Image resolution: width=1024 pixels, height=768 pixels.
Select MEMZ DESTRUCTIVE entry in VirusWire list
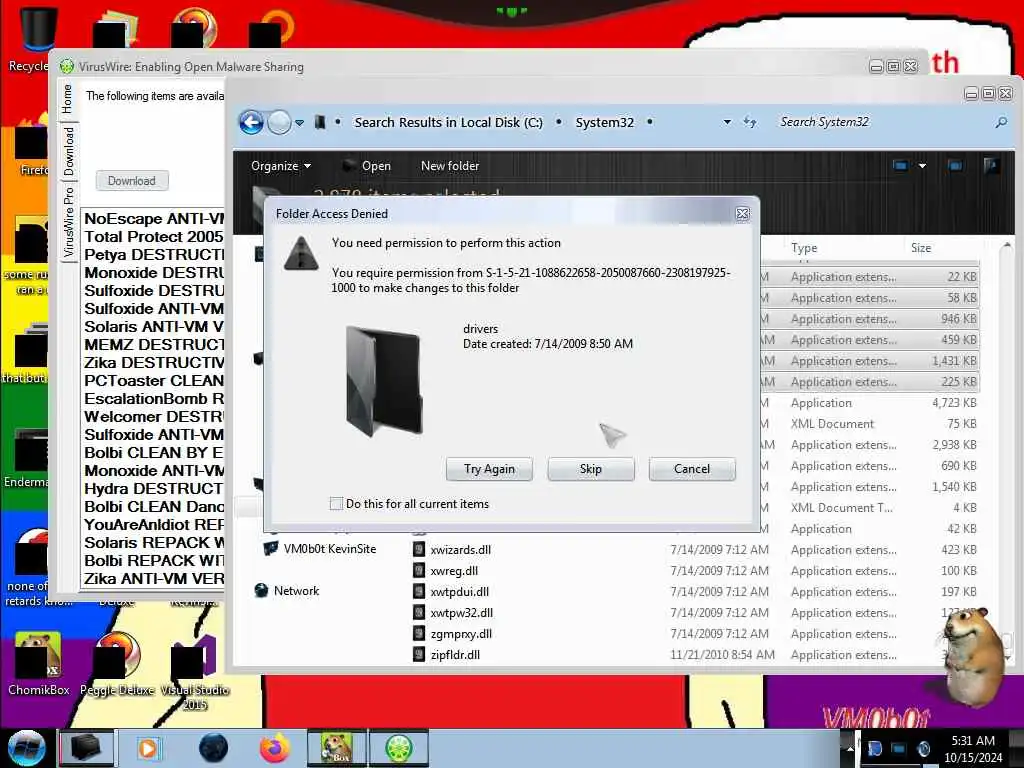pyautogui.click(x=153, y=345)
